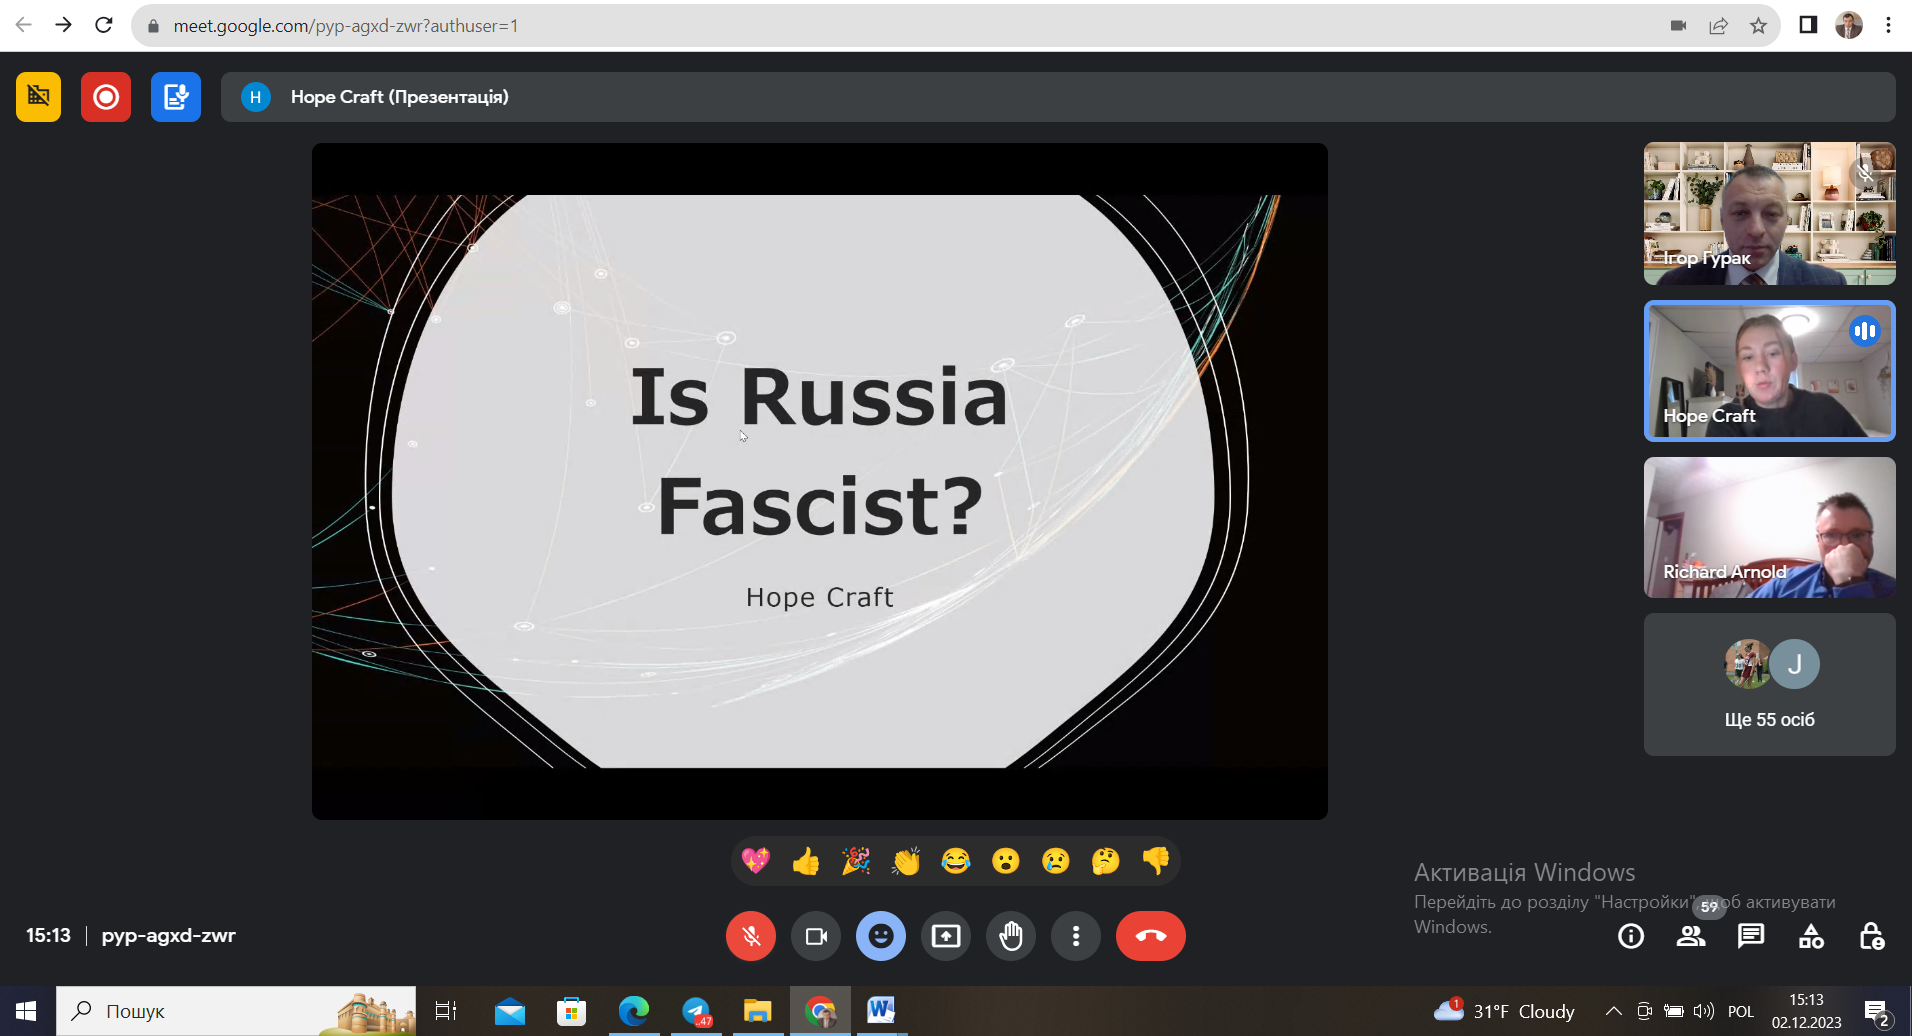The width and height of the screenshot is (1912, 1036).
Task: Open the meeting details info panel
Action: click(x=1631, y=936)
